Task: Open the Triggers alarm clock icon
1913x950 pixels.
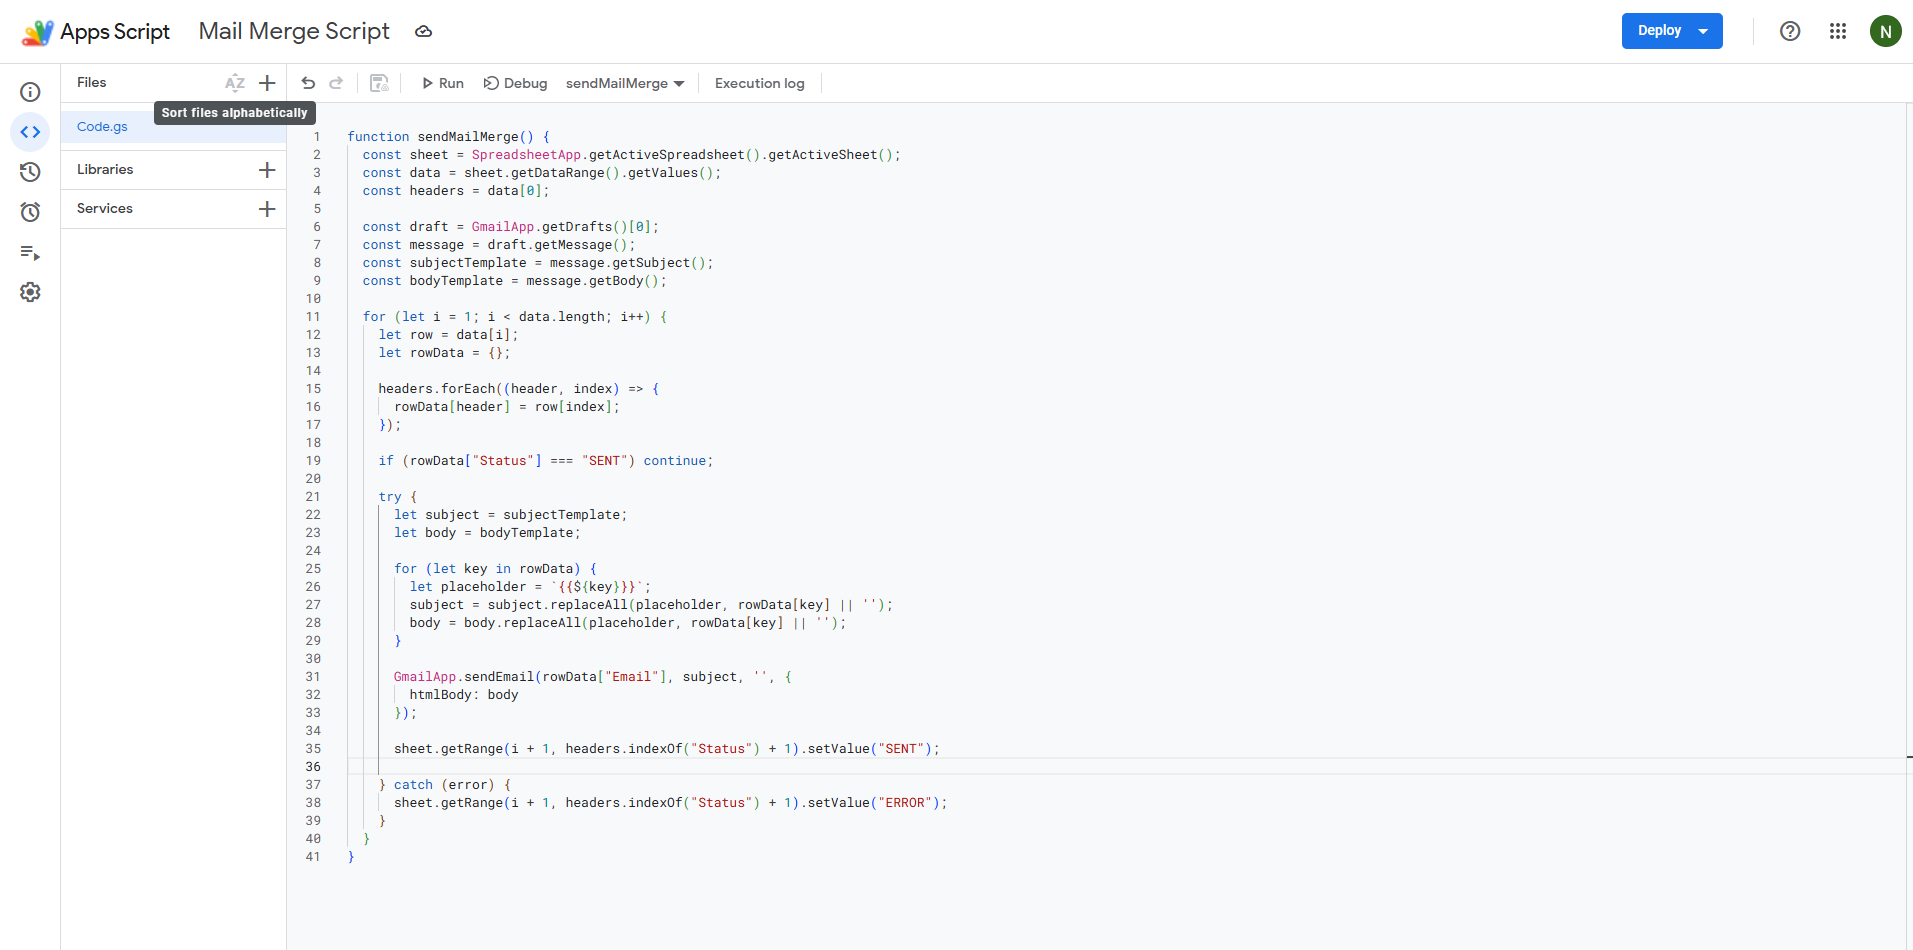Action: [30, 212]
